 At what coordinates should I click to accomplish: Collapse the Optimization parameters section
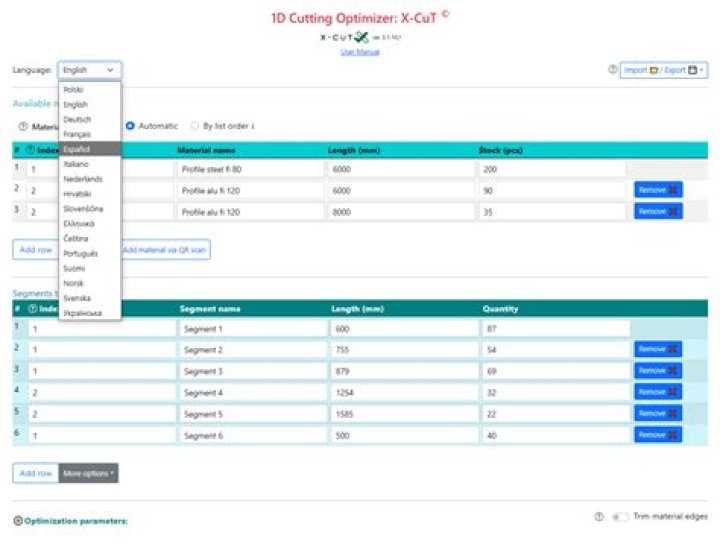(x=18, y=521)
